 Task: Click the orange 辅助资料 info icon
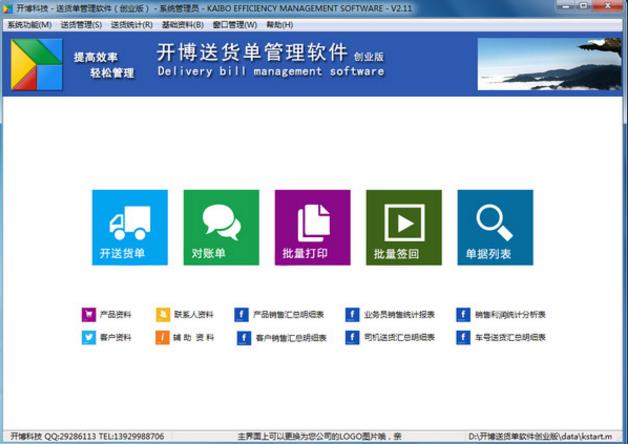[x=163, y=338]
